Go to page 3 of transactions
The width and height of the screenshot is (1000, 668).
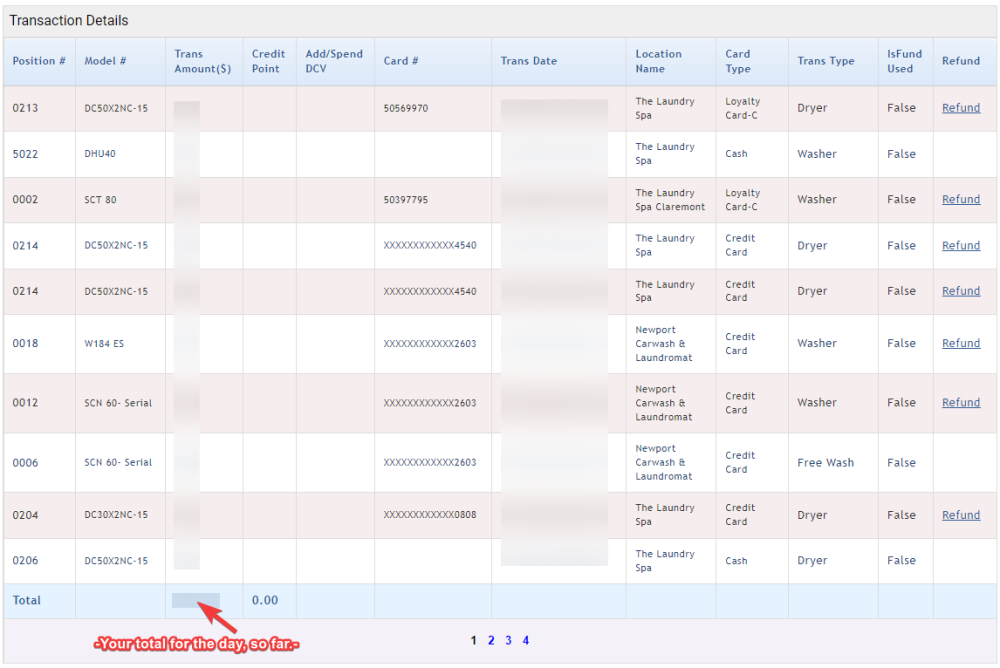click(x=508, y=640)
